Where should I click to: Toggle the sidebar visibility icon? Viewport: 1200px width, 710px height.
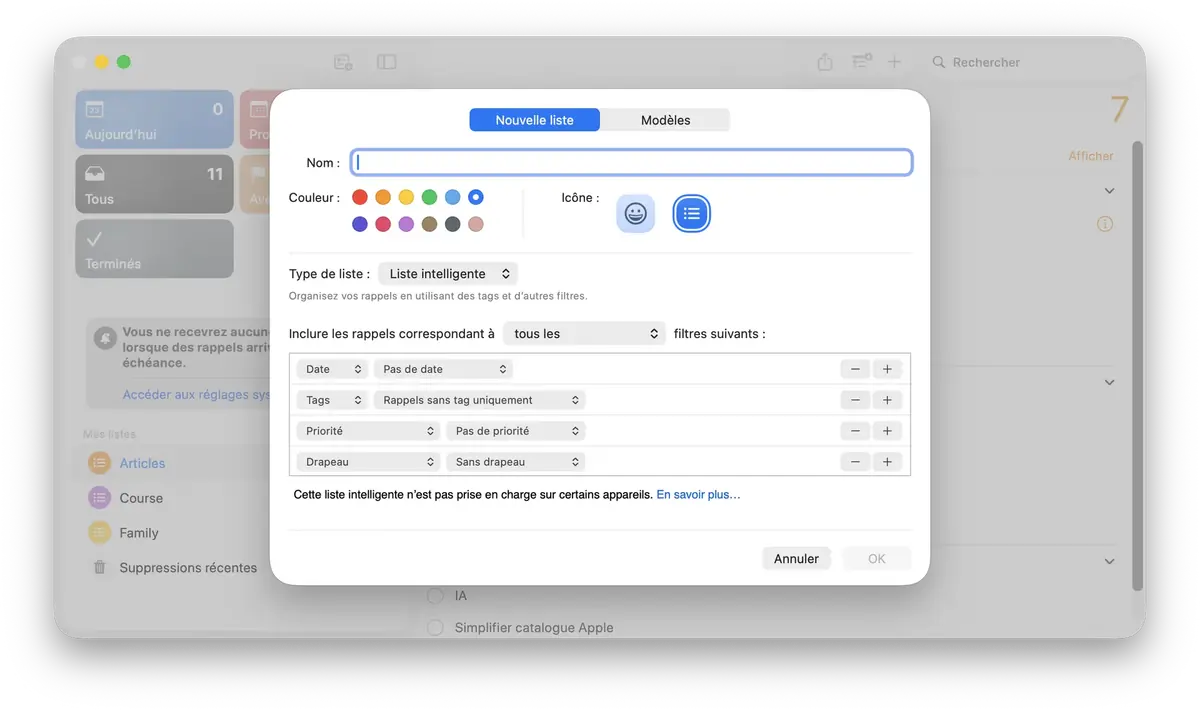pos(386,62)
